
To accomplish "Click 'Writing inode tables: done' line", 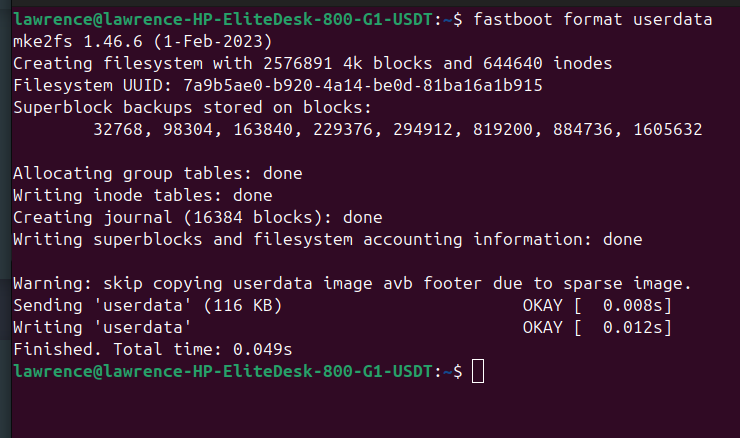I will 143,195.
